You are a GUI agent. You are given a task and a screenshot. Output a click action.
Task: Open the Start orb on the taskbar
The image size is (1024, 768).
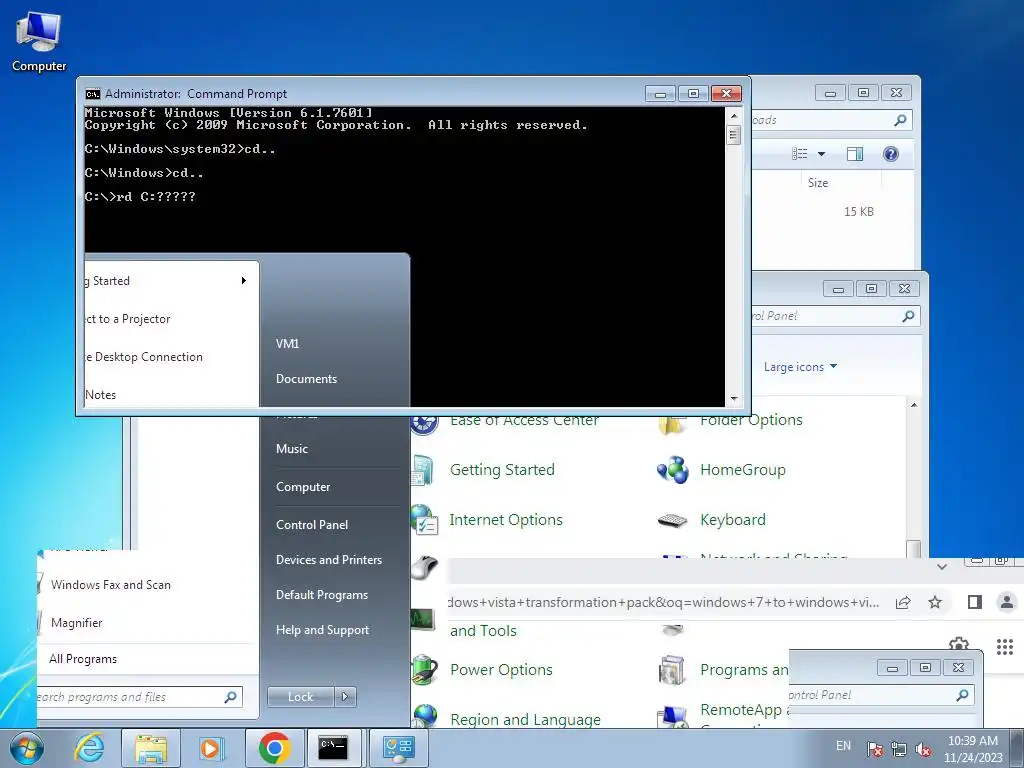click(x=26, y=748)
